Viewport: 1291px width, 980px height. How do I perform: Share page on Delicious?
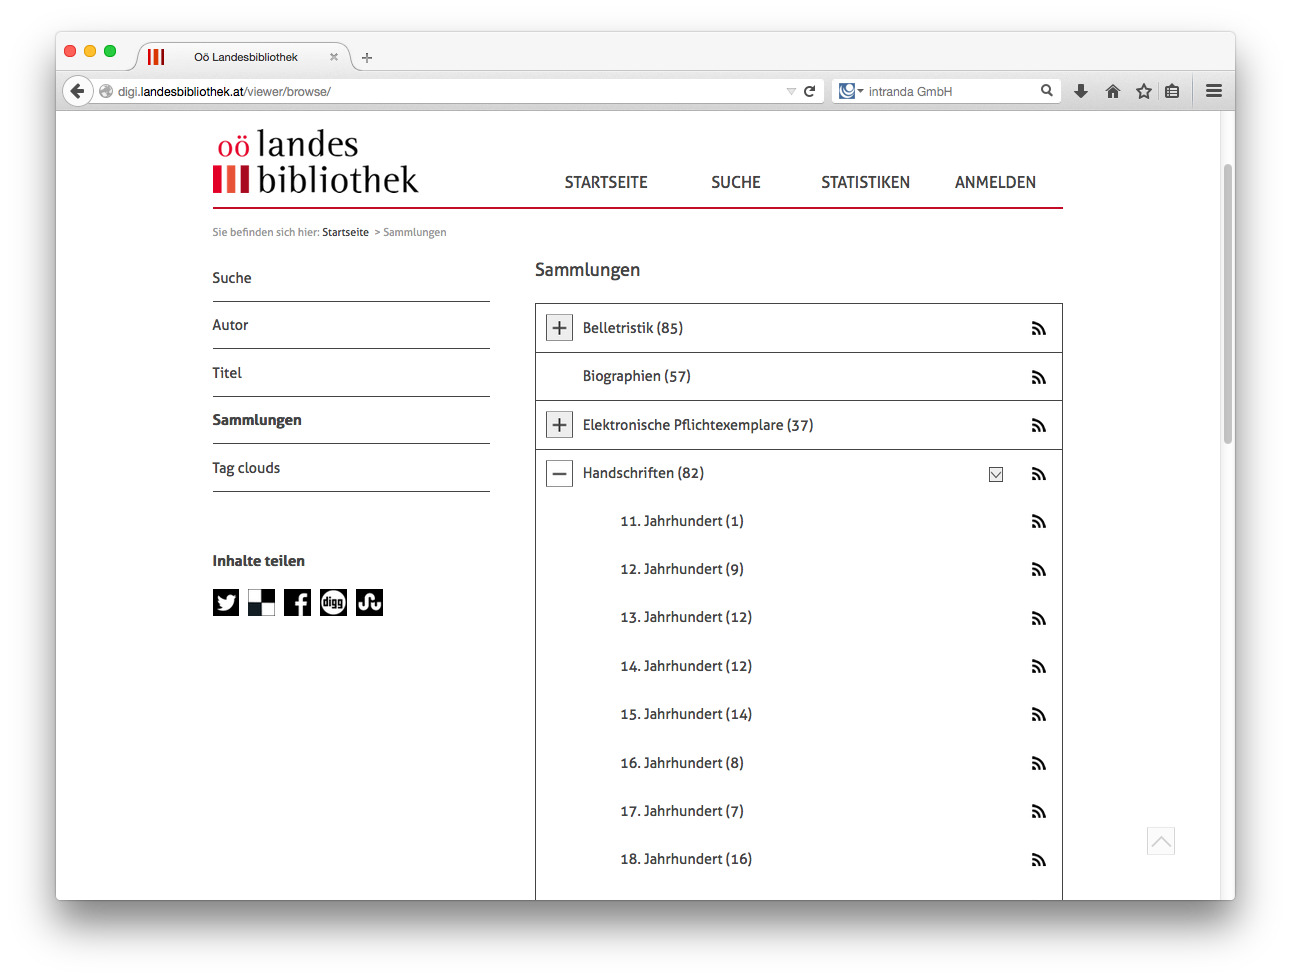[x=261, y=602]
